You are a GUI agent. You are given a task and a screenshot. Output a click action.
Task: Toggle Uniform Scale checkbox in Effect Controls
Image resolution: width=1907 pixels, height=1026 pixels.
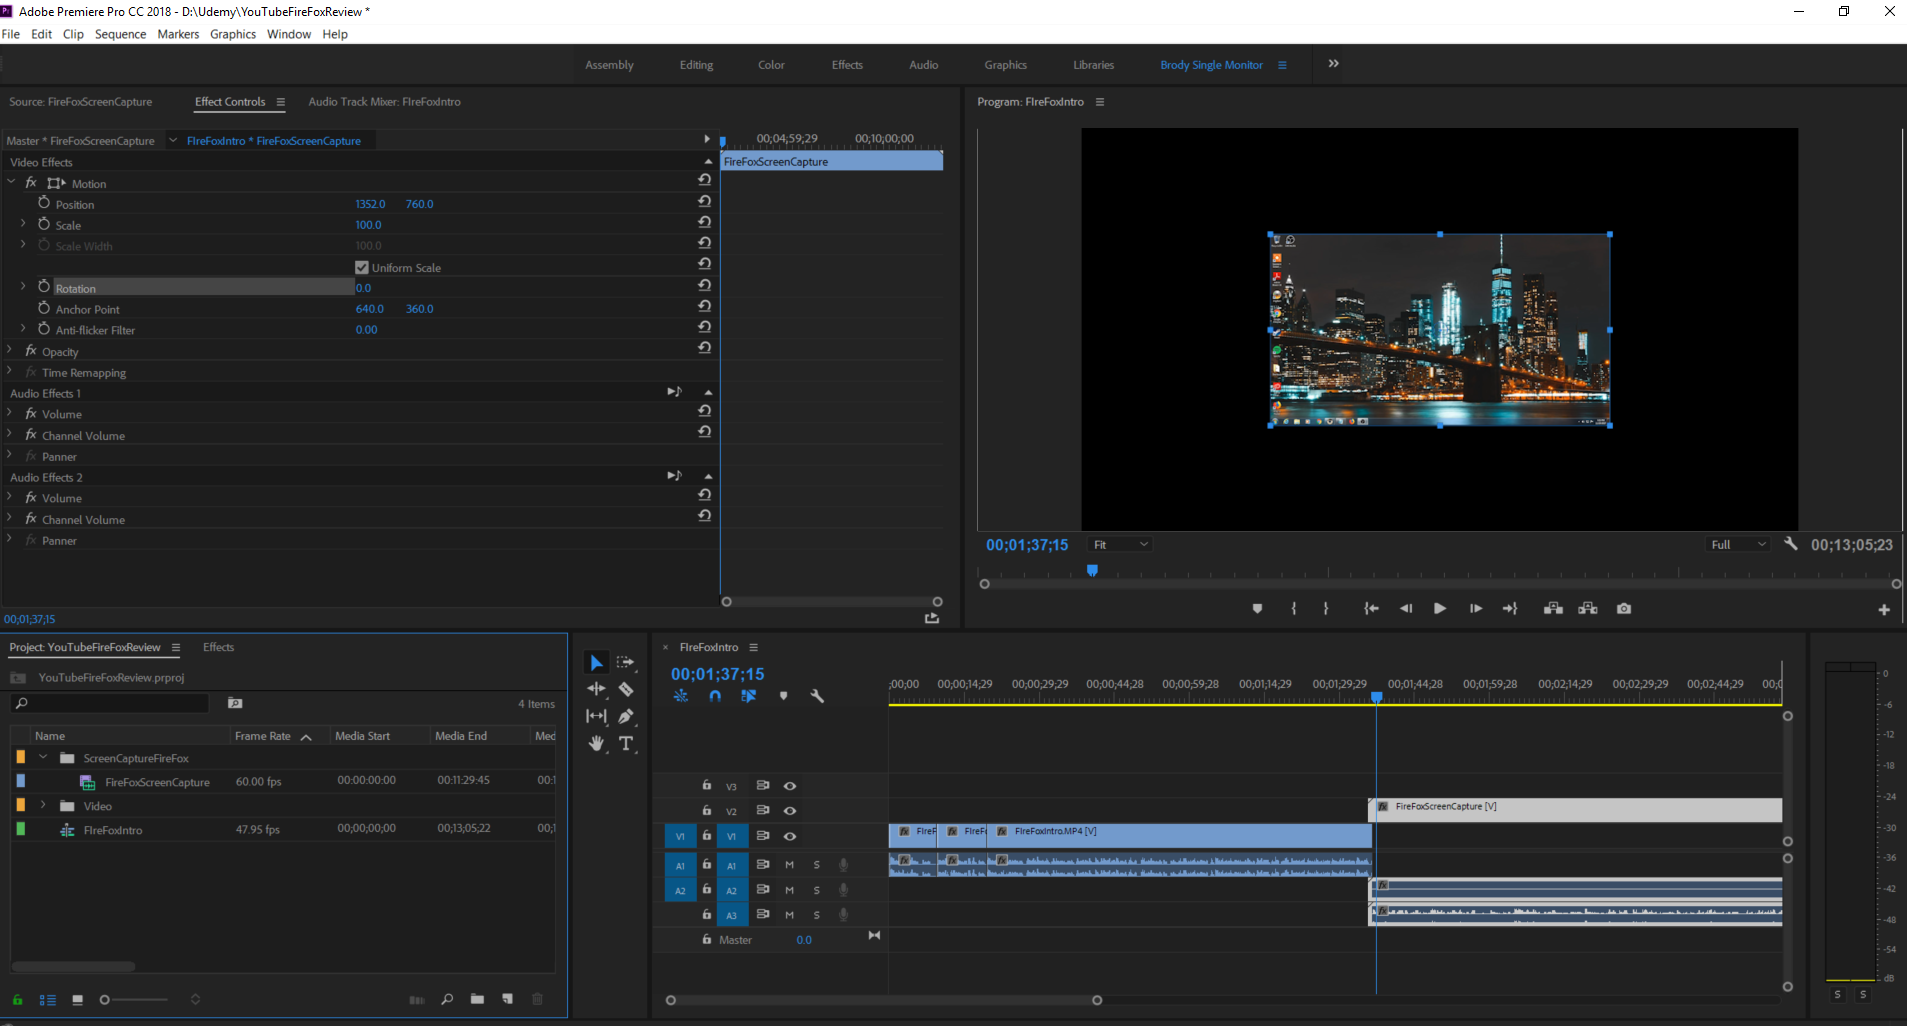(361, 267)
